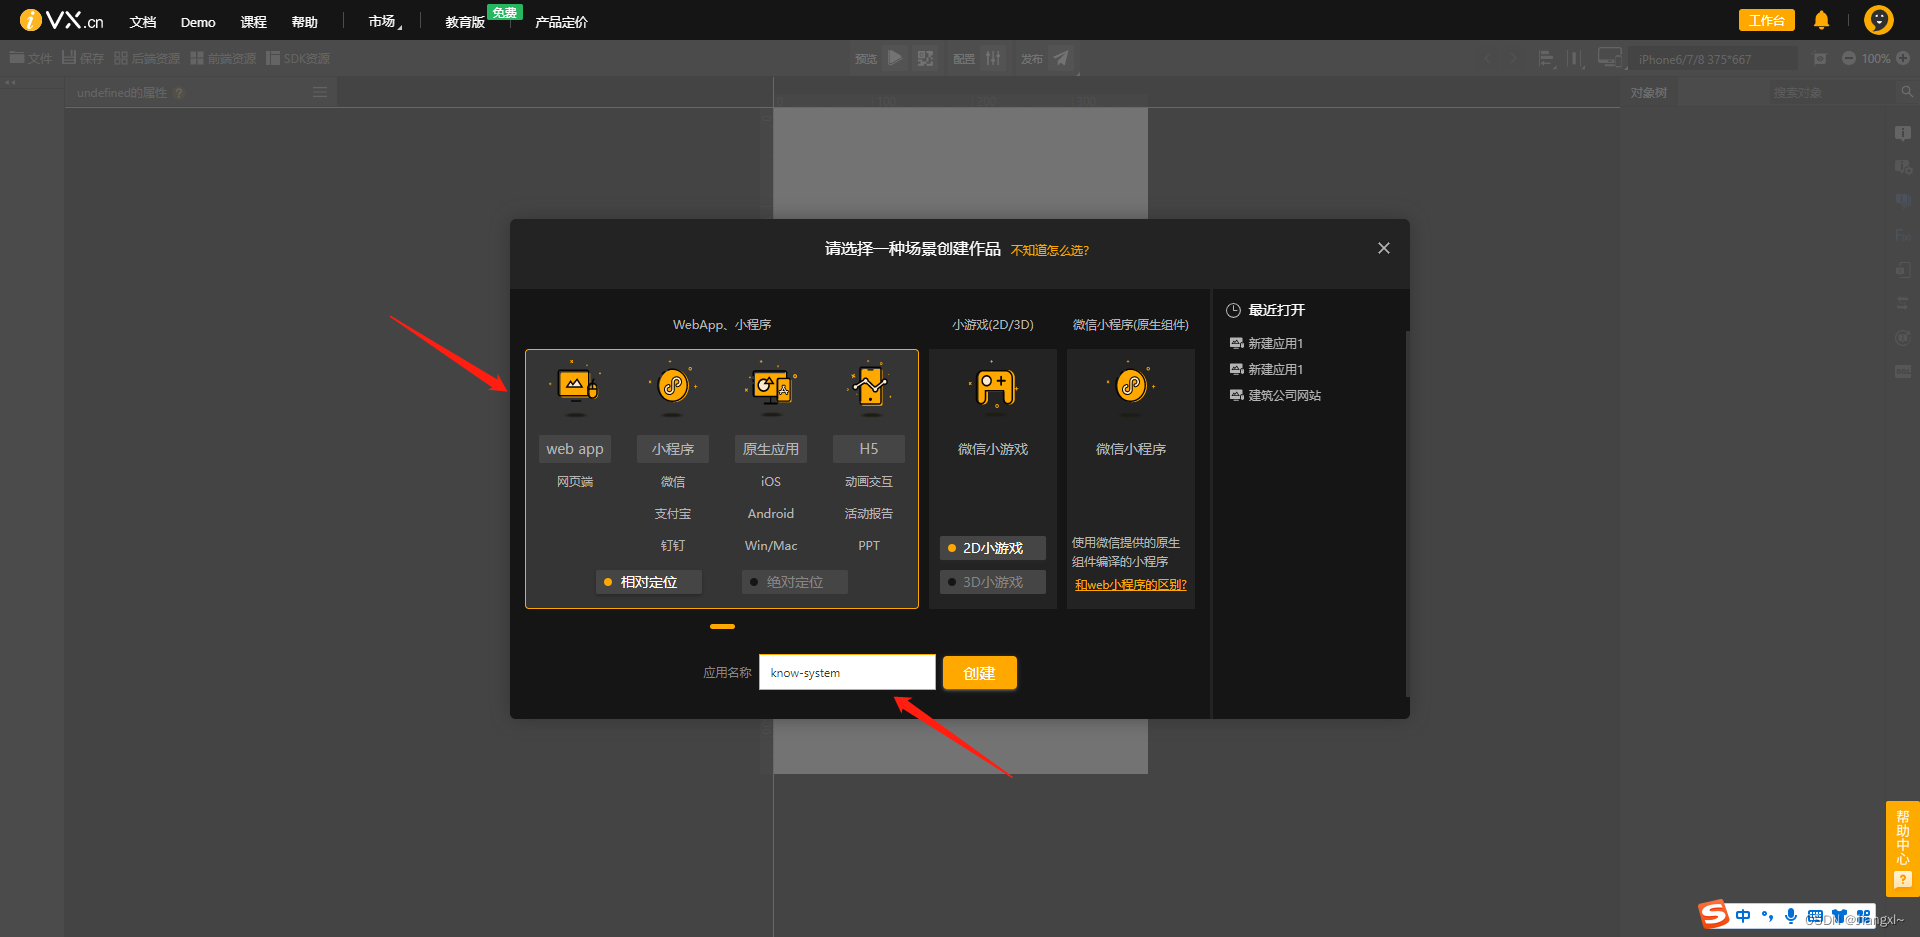Click the device type monitor icon

click(1609, 58)
